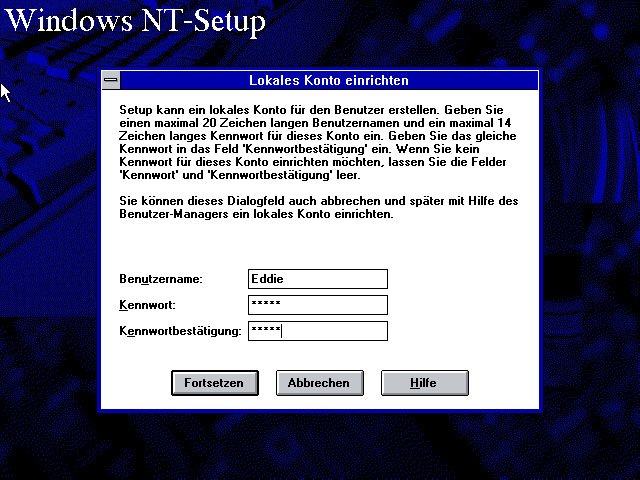Open the dialog's system control menu box

pyautogui.click(x=111, y=80)
